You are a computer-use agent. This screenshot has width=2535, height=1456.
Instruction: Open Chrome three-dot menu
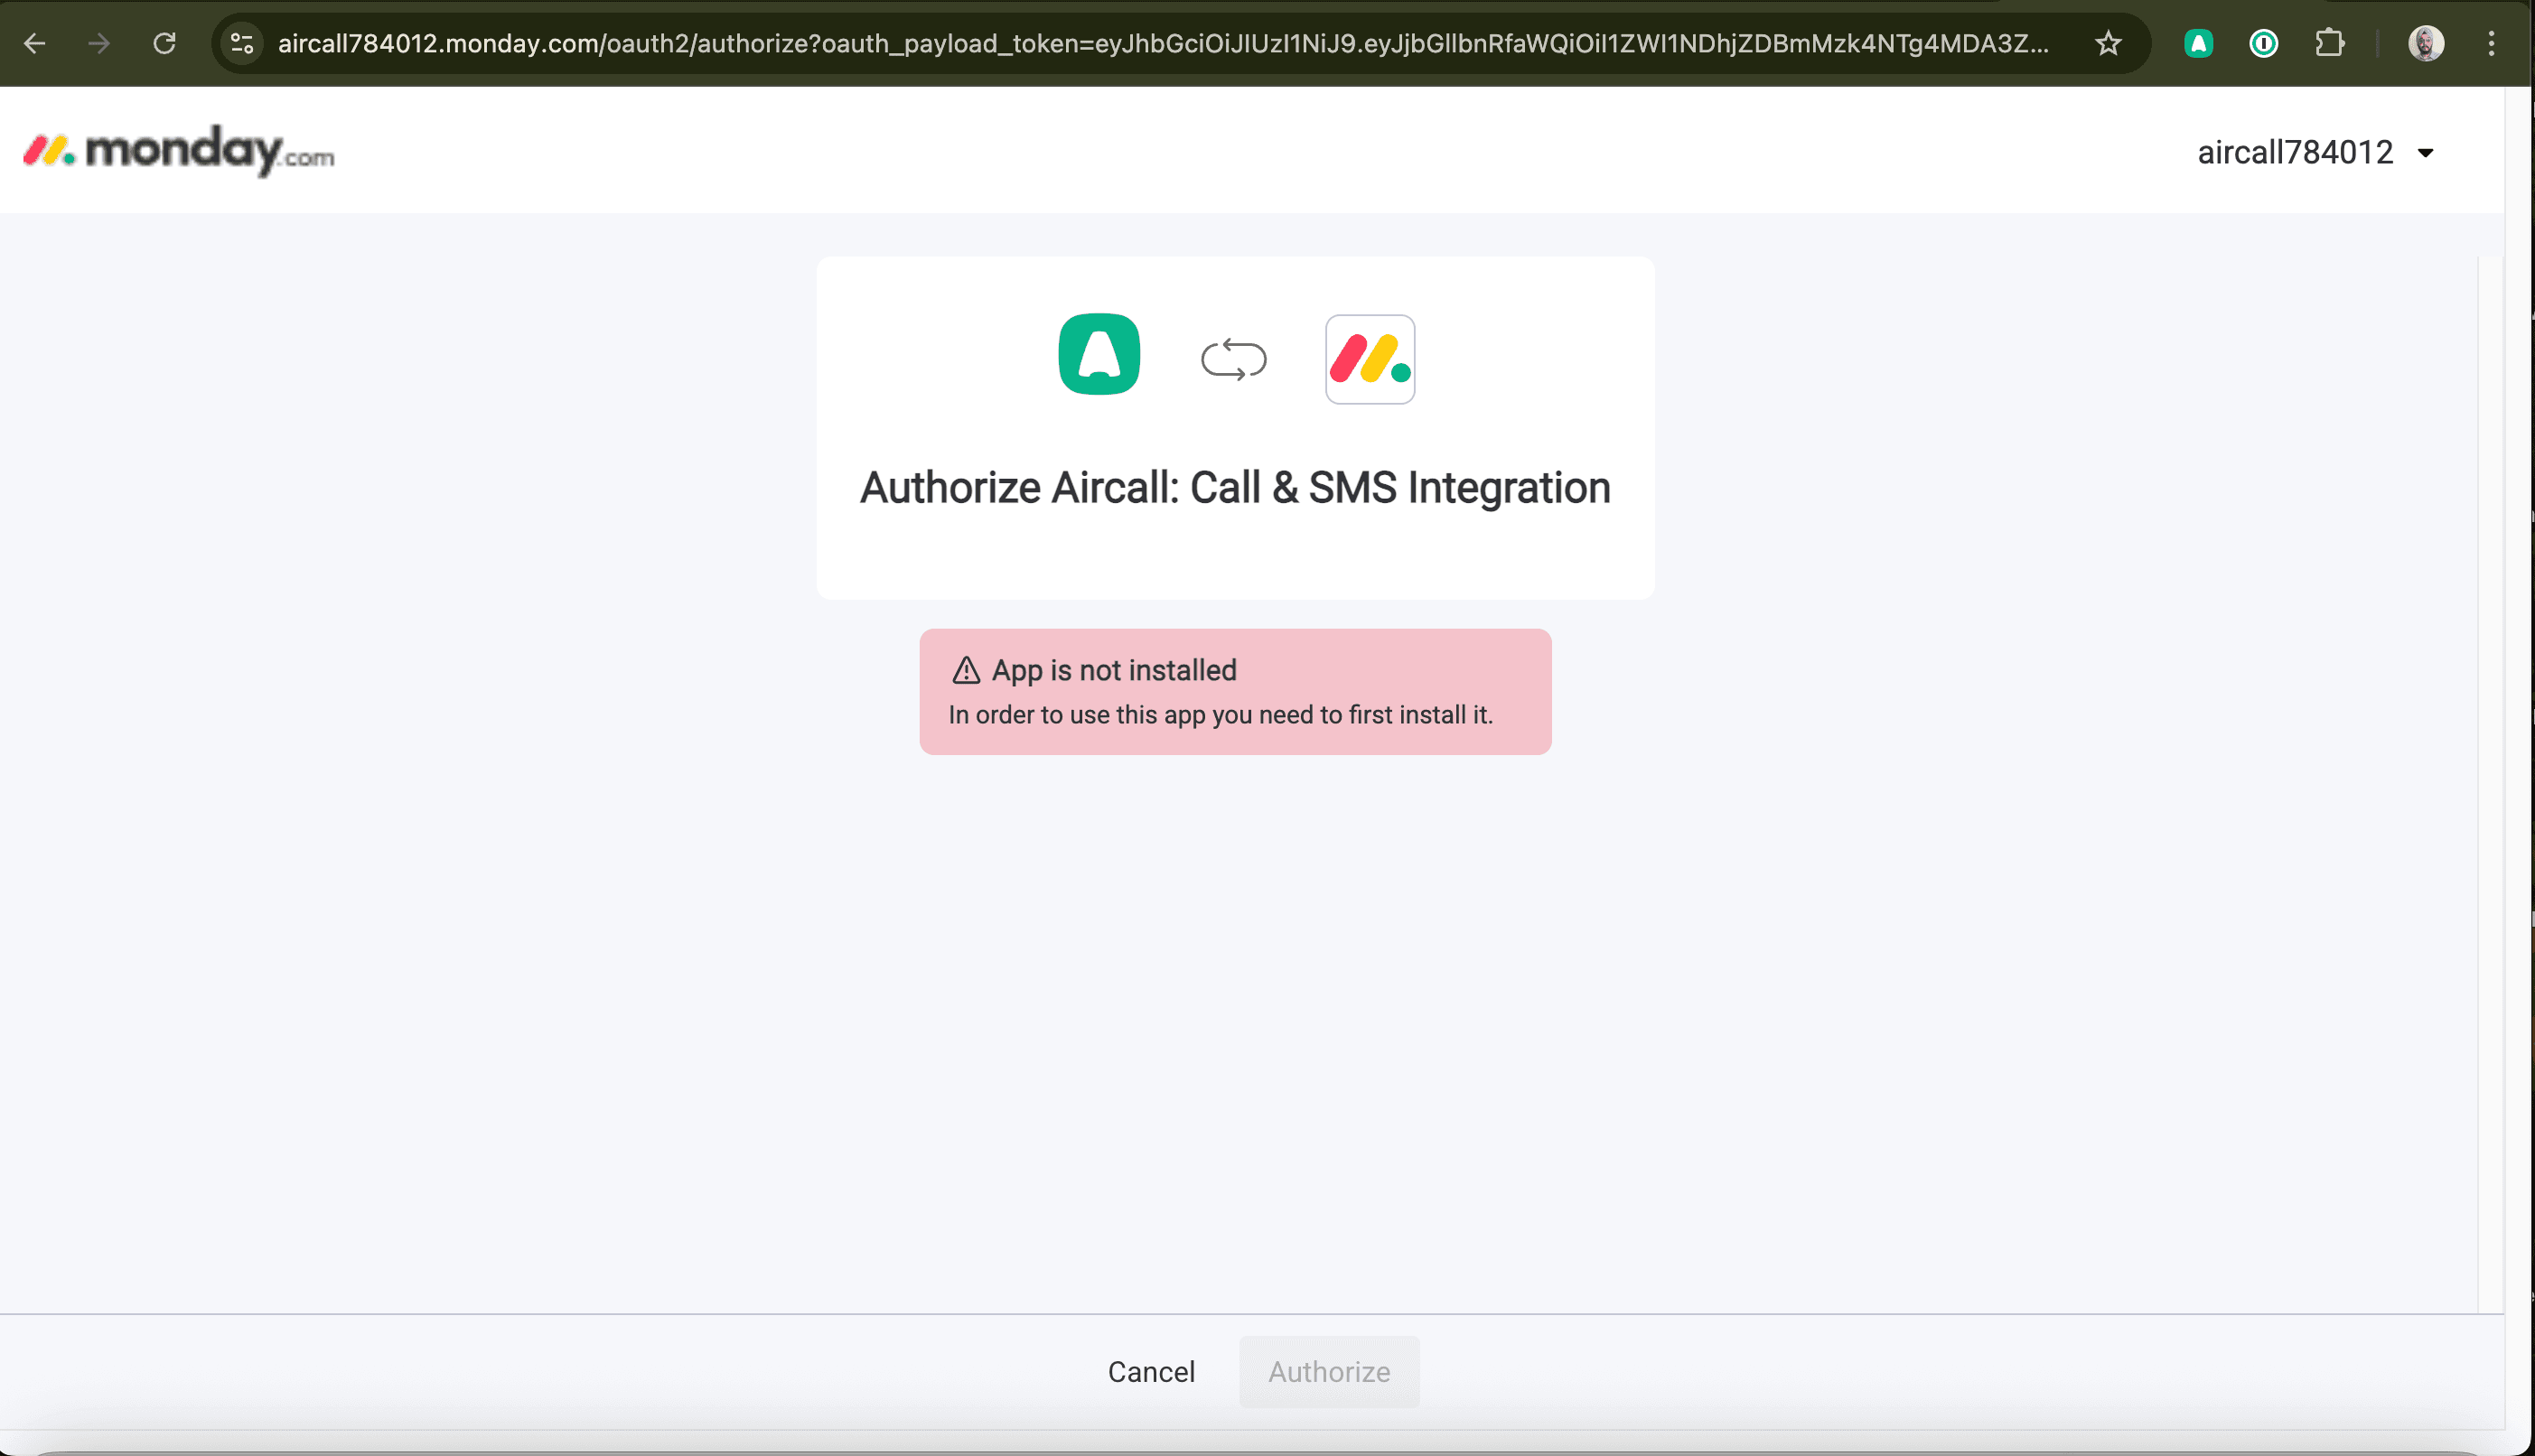(x=2491, y=43)
